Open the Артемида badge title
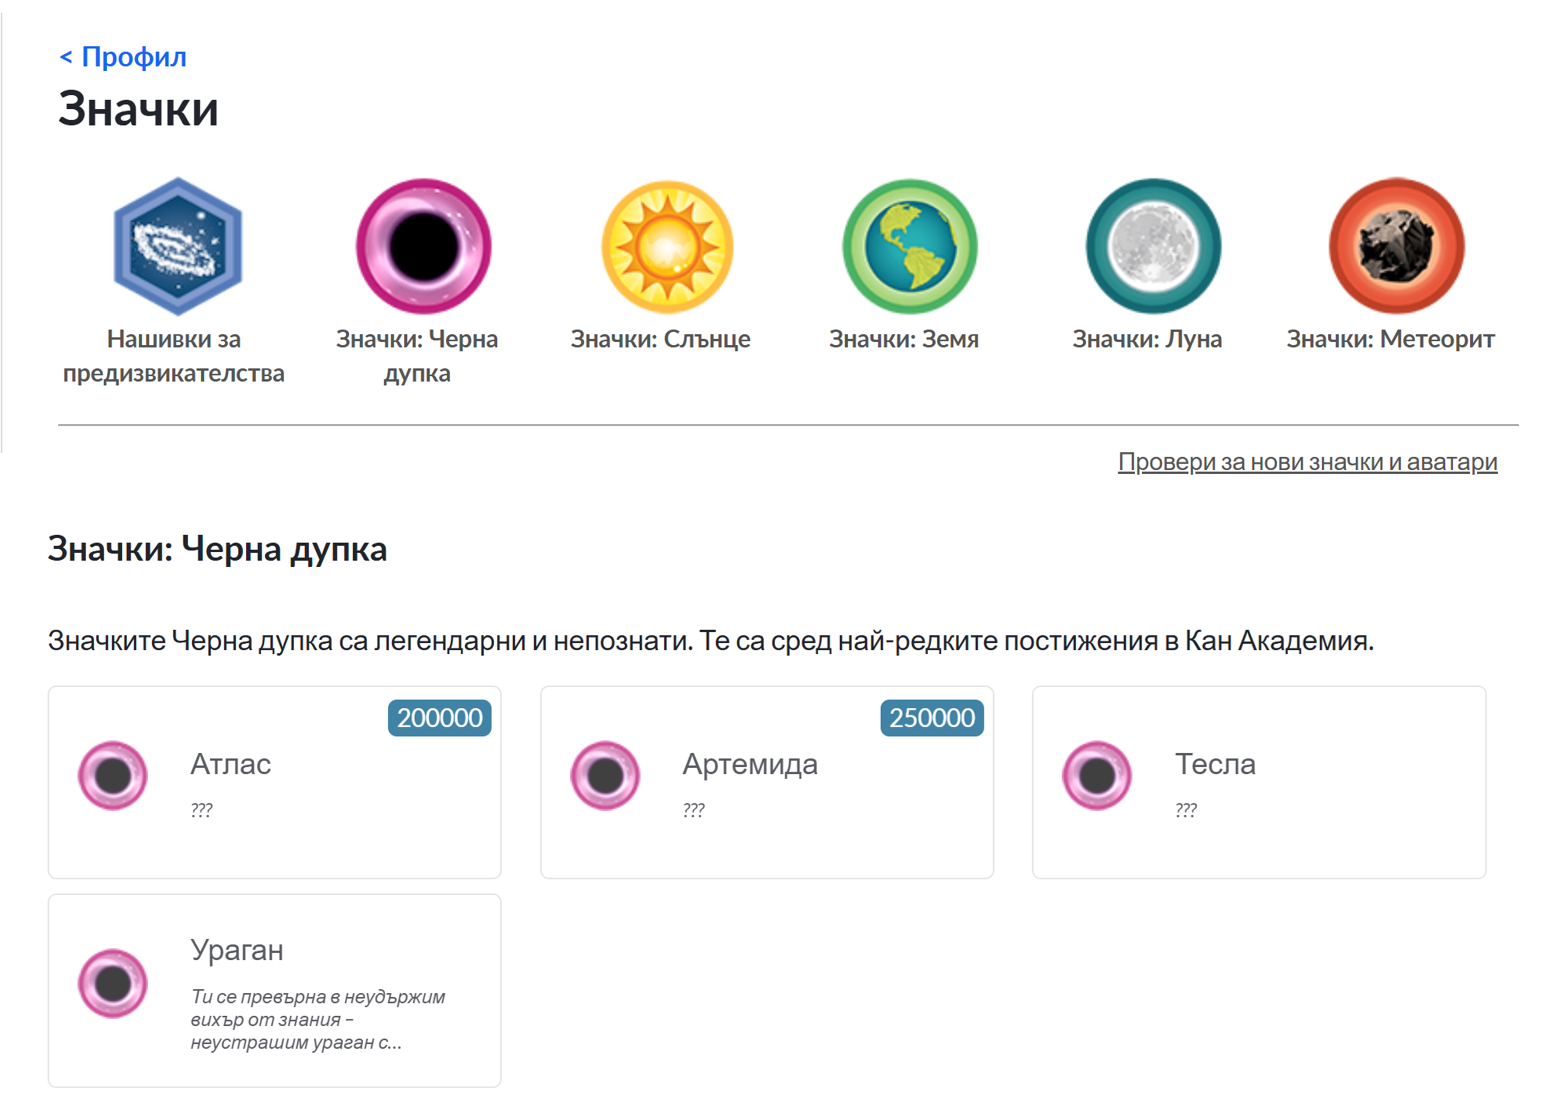This screenshot has width=1562, height=1119. 750,764
